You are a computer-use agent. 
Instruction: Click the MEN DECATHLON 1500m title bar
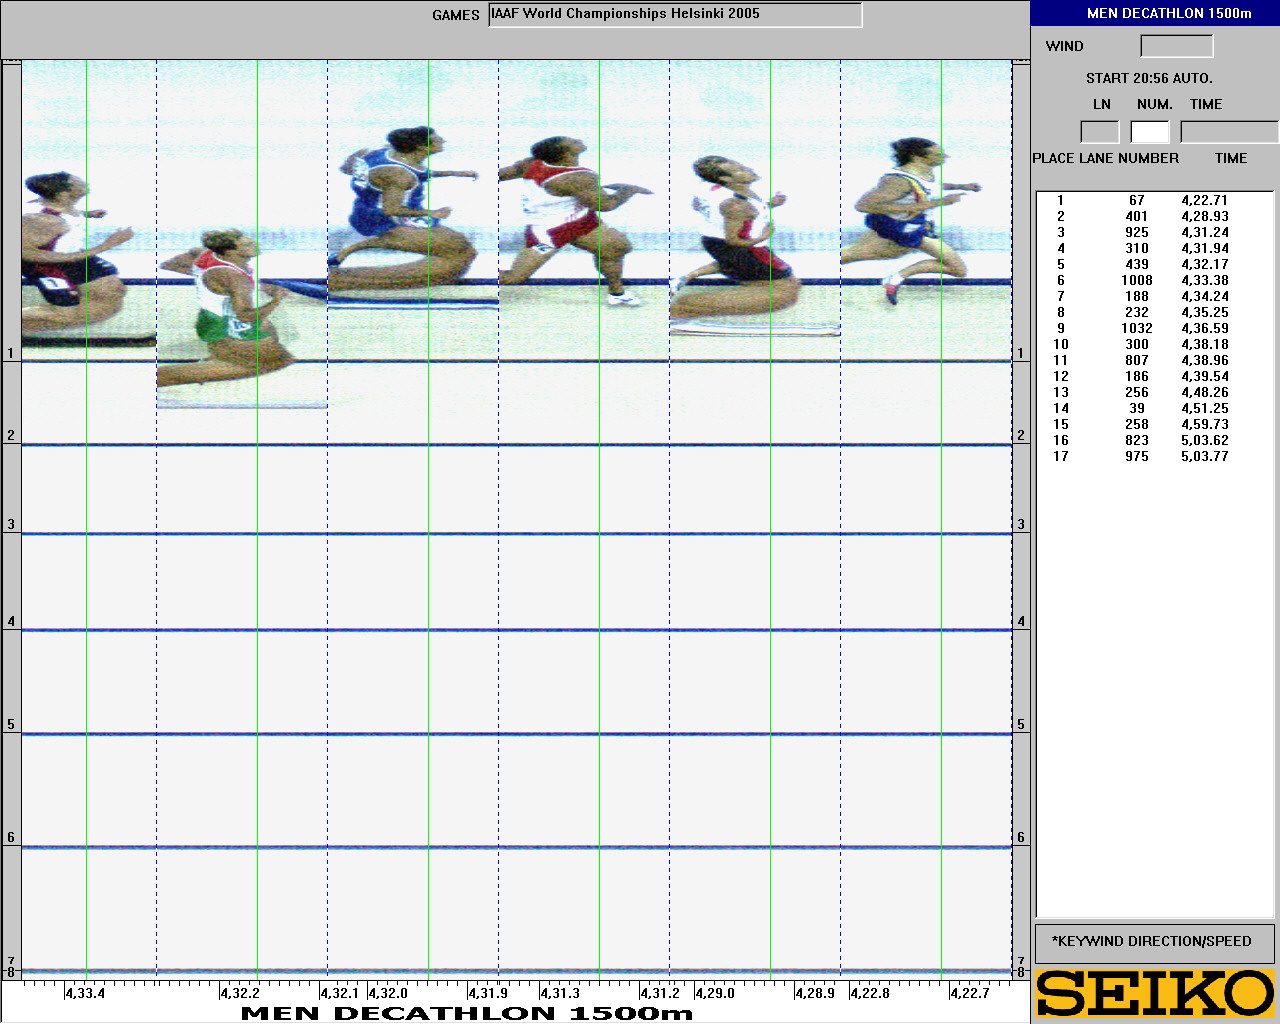click(x=1155, y=14)
